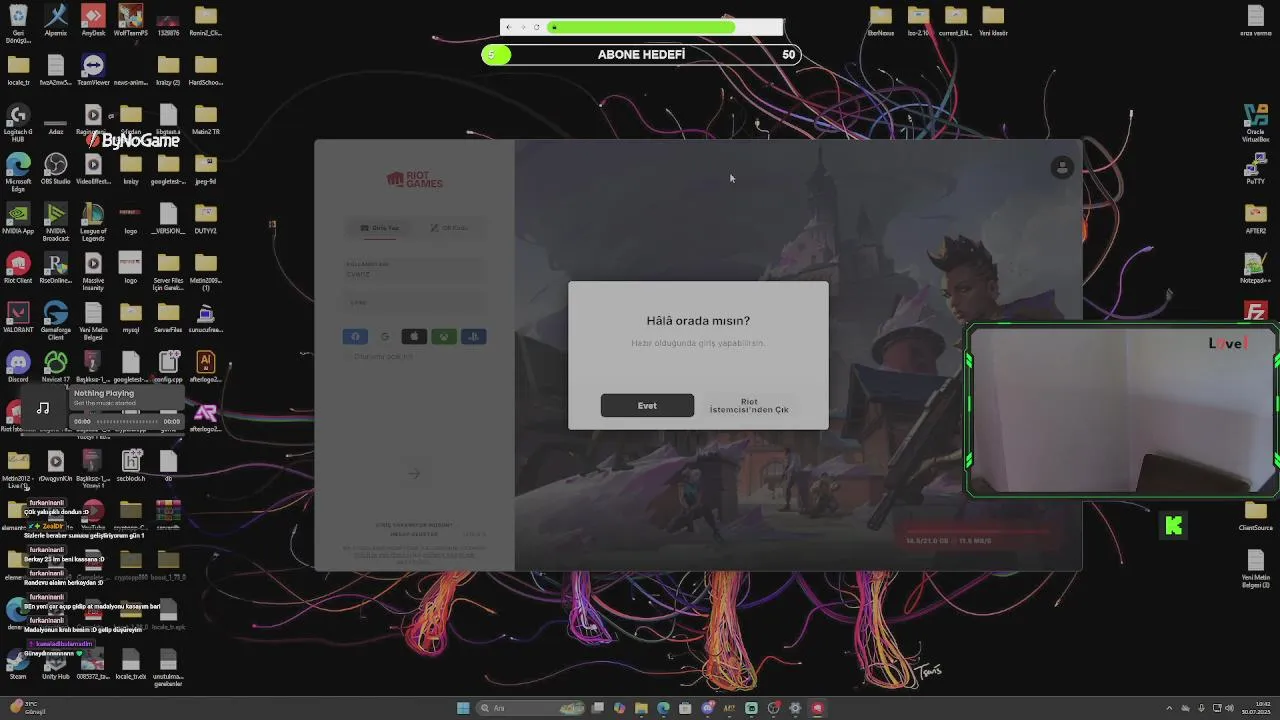Confirm with the Evet button

point(647,405)
